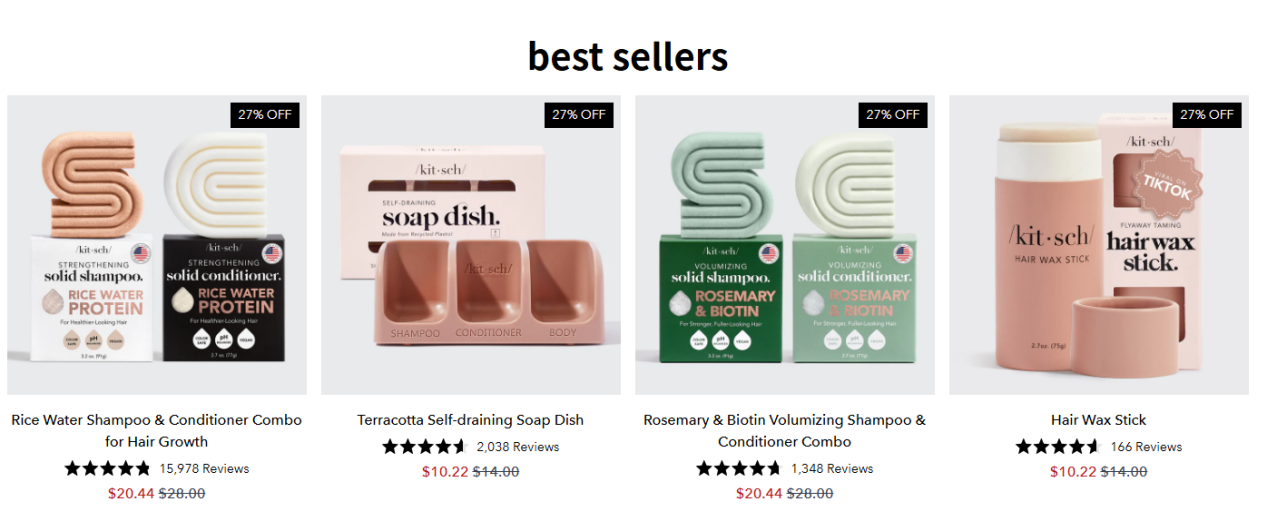Click the star rating for Rice Water Combo
1267x531 pixels.
(108, 468)
